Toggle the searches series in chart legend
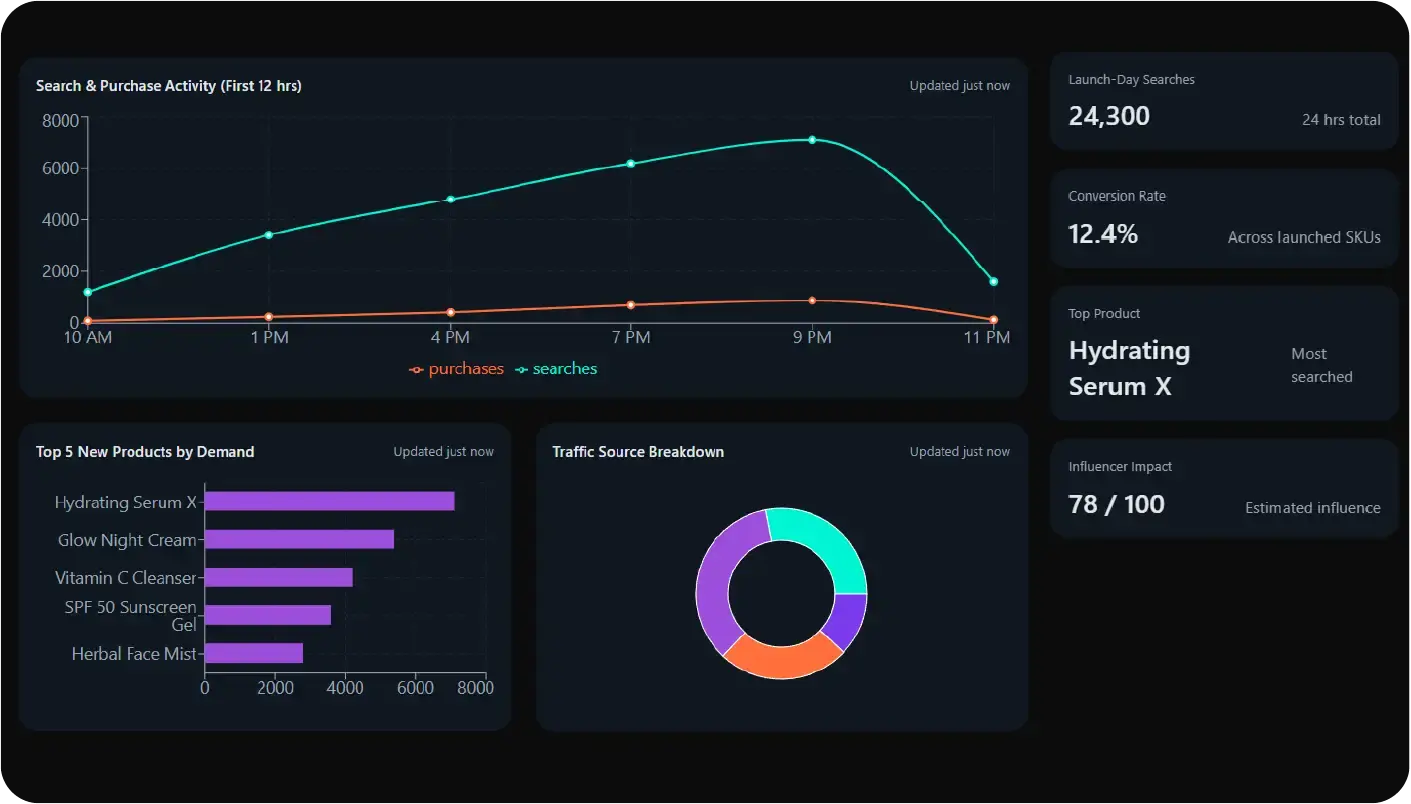Viewport: 1411px width, 804px height. (x=556, y=369)
